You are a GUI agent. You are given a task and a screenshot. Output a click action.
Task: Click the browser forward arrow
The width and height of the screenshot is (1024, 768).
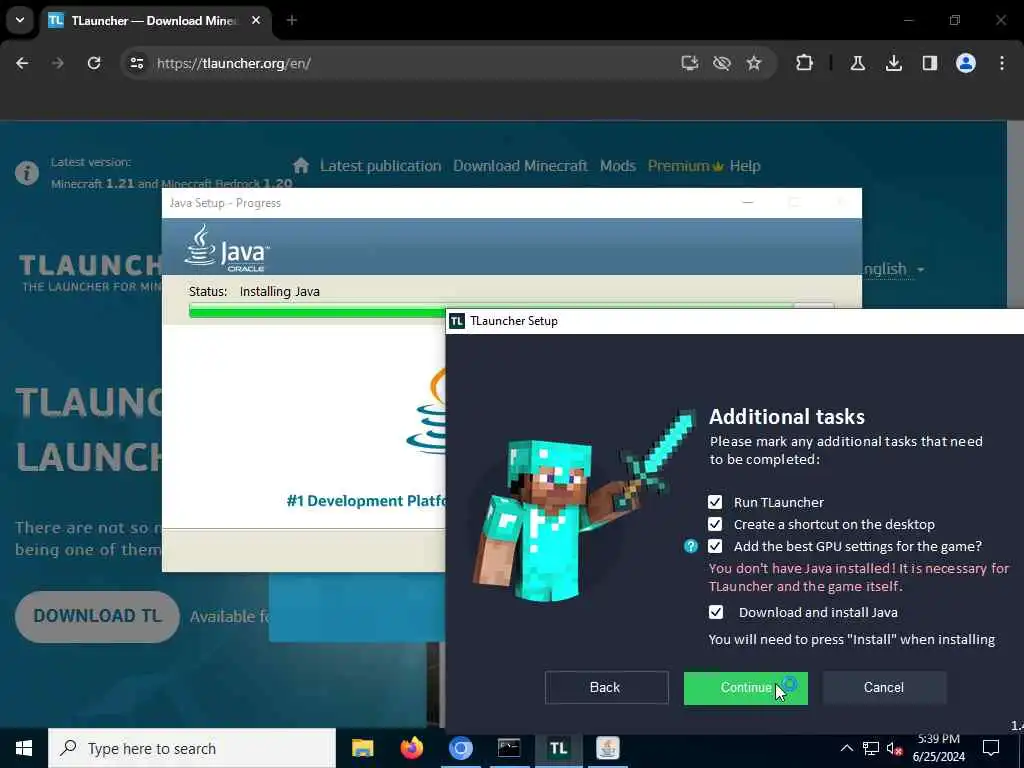[58, 63]
